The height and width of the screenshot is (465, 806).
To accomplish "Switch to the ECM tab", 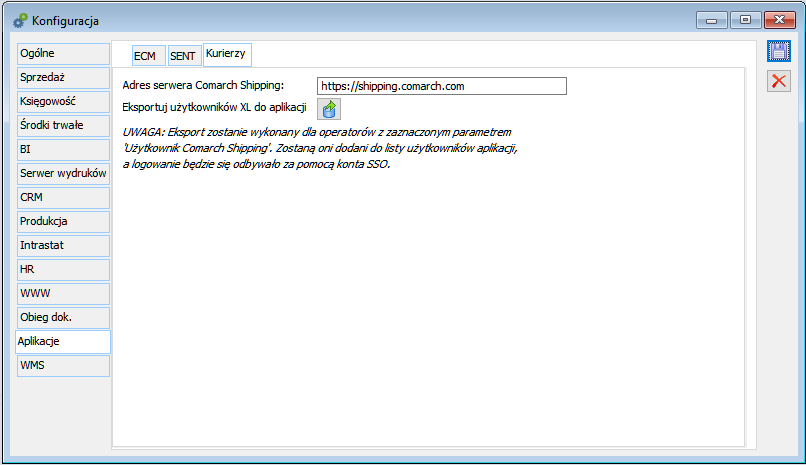I will tap(149, 56).
